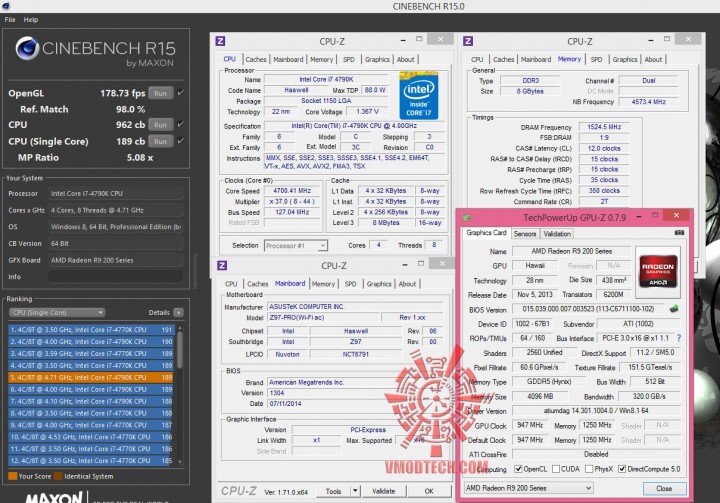Toggle the DirectCompute 5.0 checkbox
This screenshot has height=503, width=720.
622,469
